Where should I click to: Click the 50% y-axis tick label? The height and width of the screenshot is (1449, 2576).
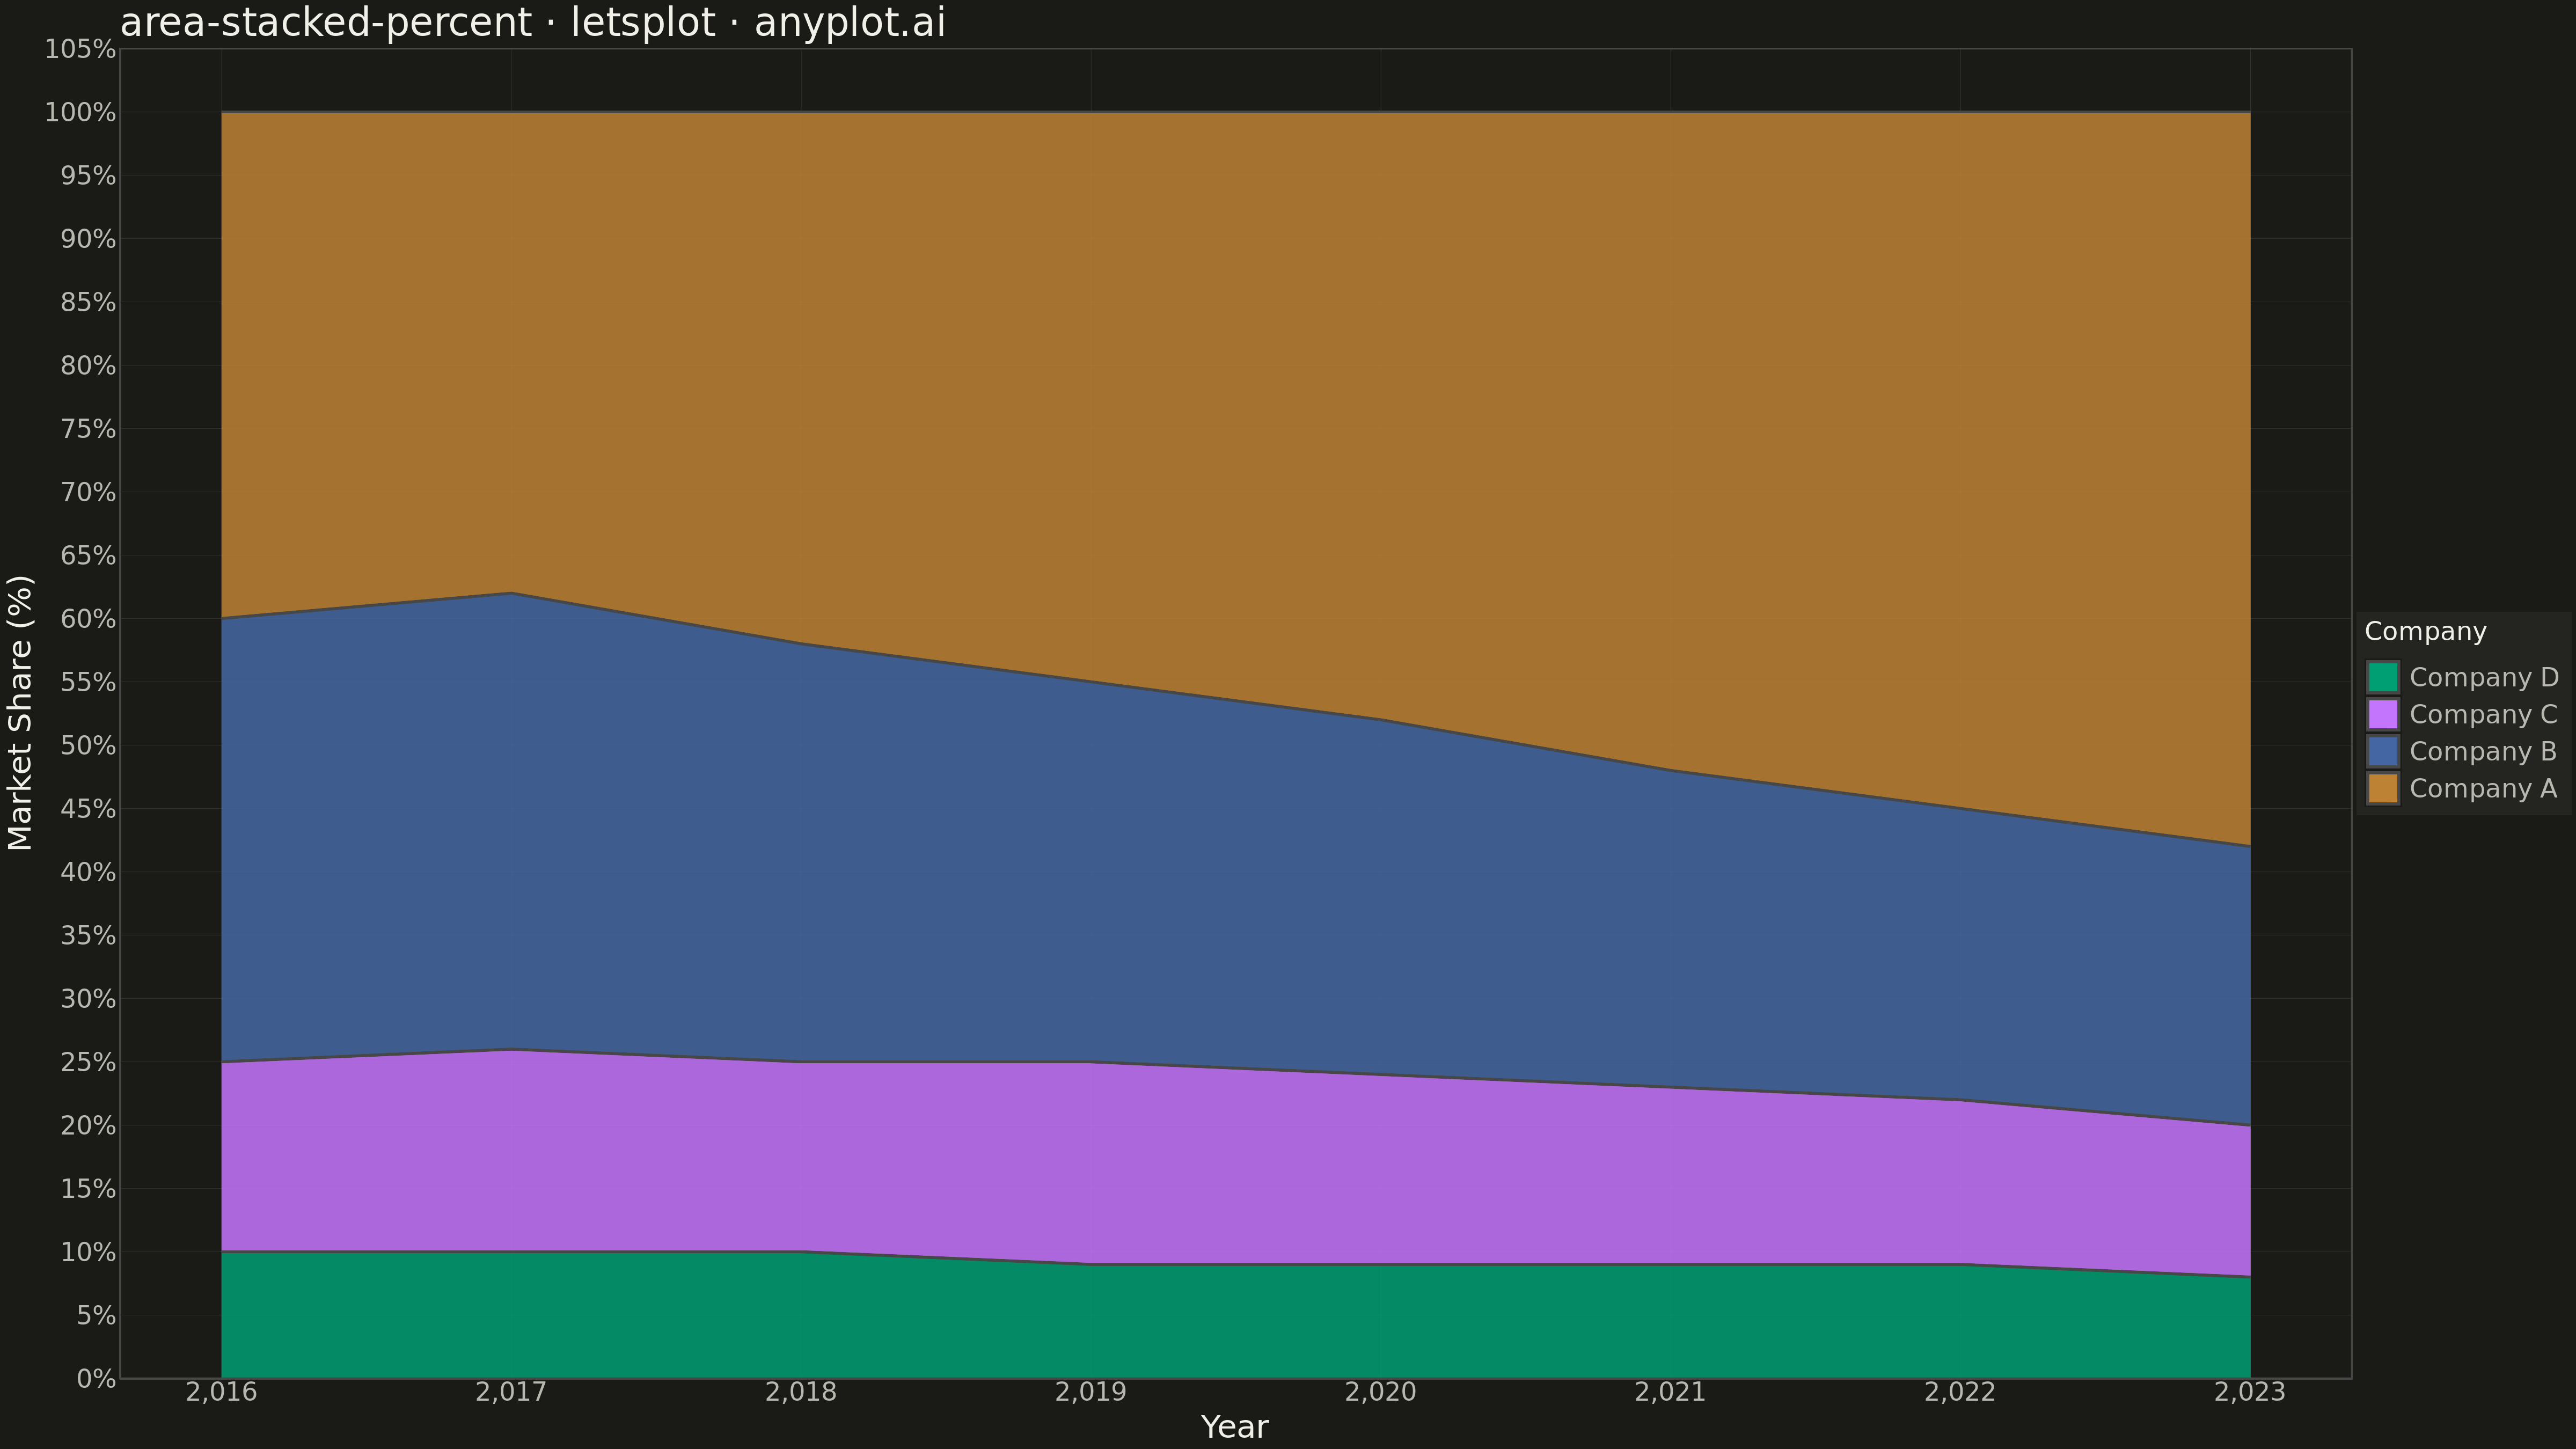click(x=89, y=745)
